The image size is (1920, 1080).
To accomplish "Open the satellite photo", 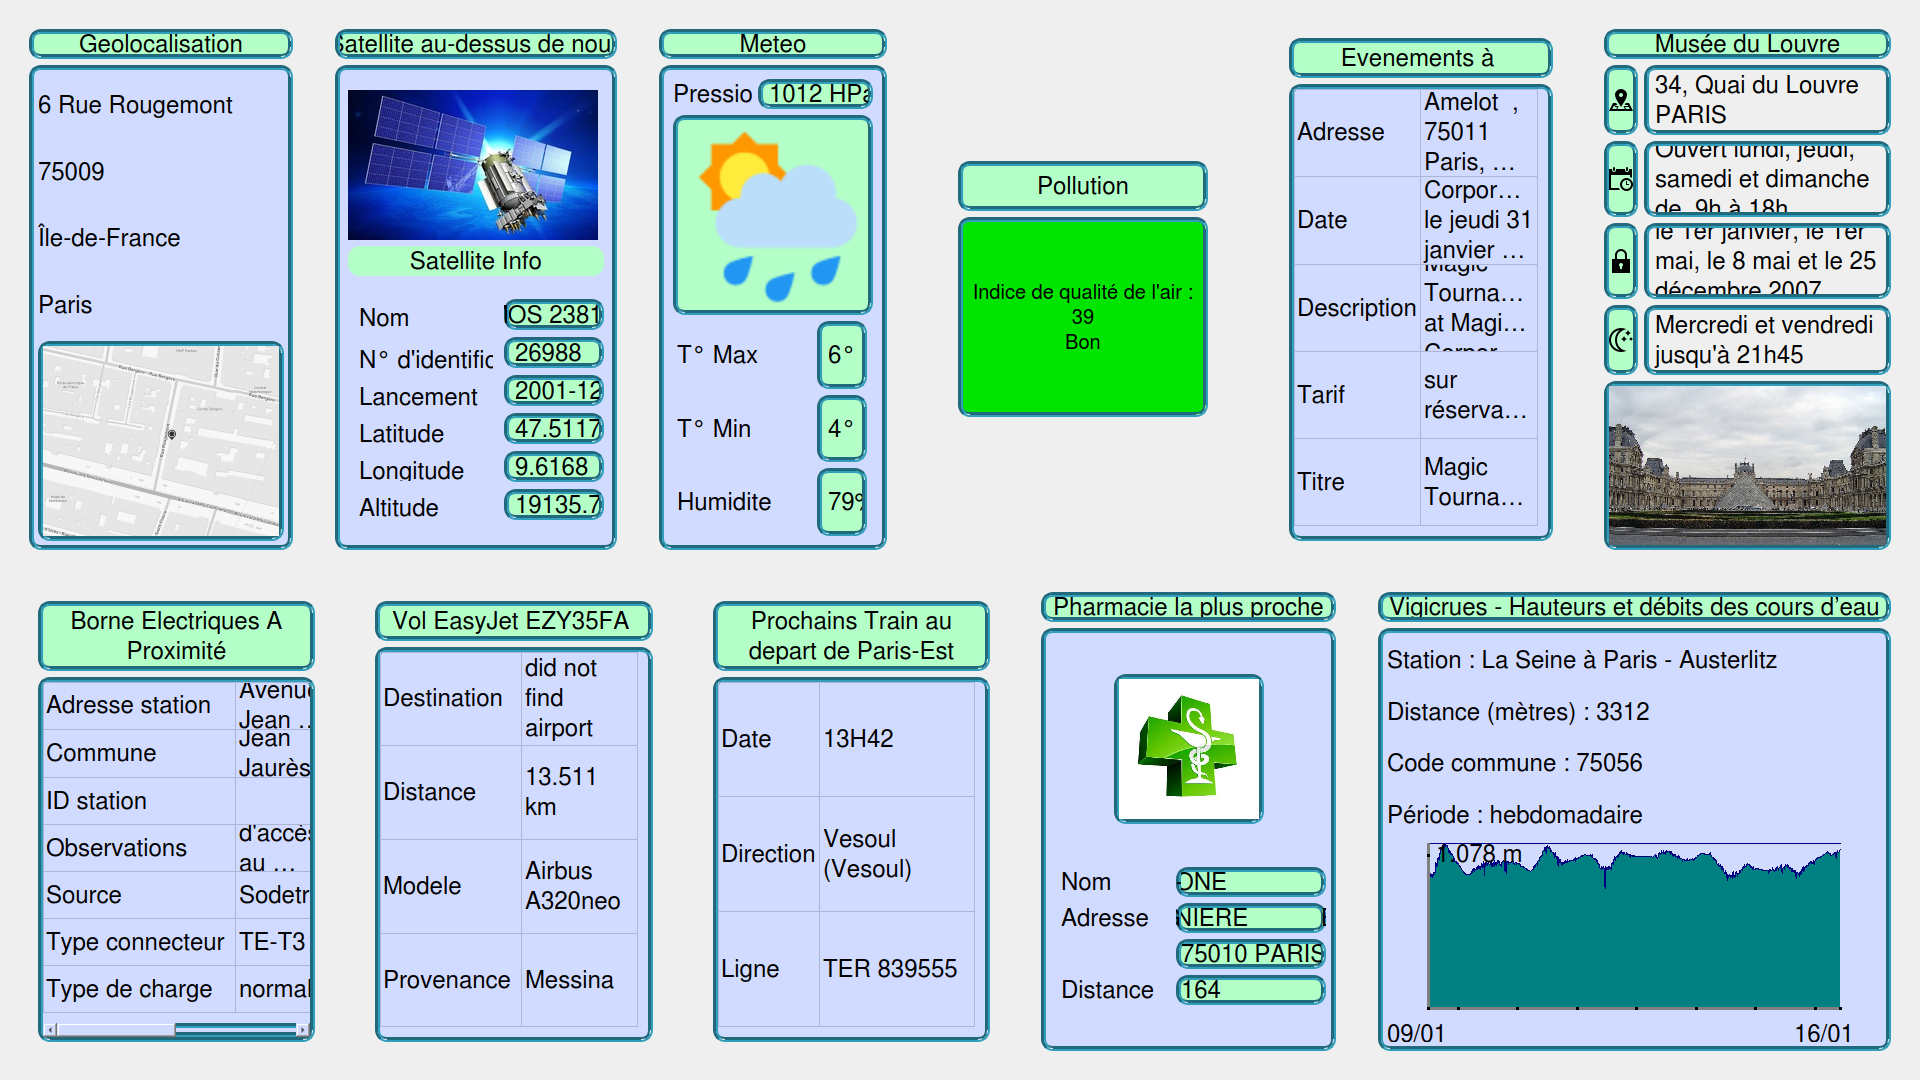I will click(x=473, y=165).
